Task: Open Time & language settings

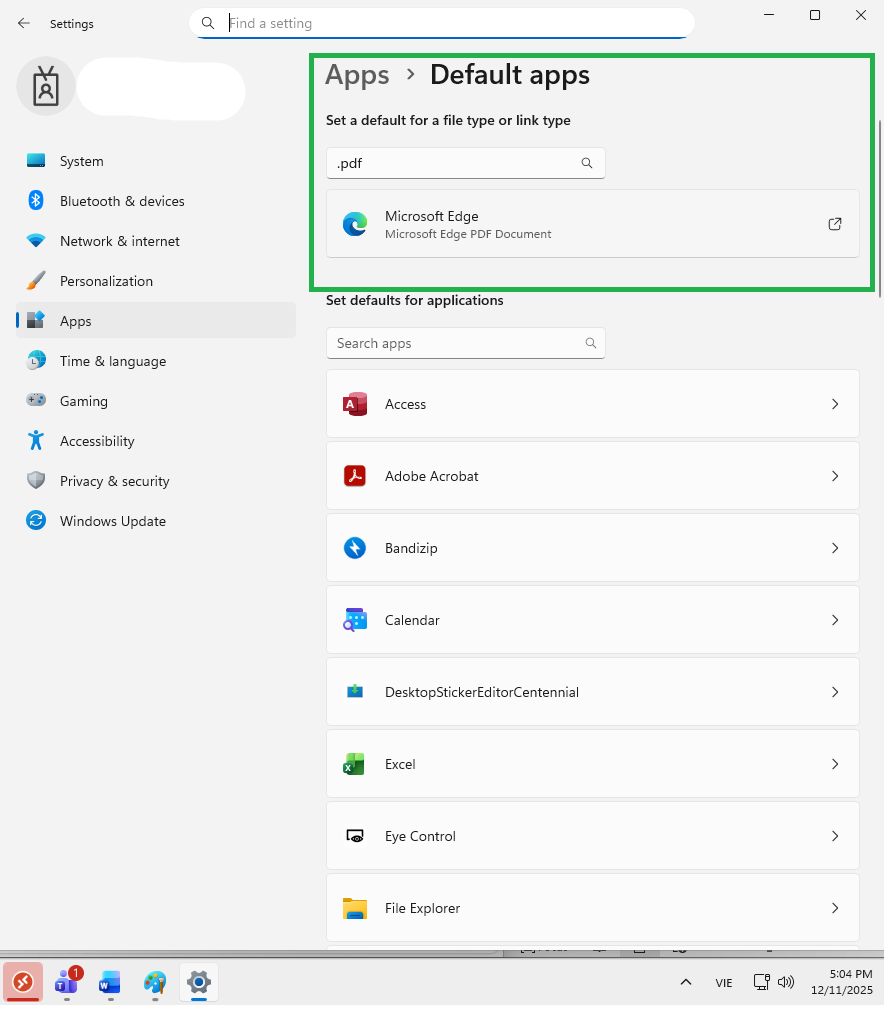Action: pyautogui.click(x=156, y=361)
